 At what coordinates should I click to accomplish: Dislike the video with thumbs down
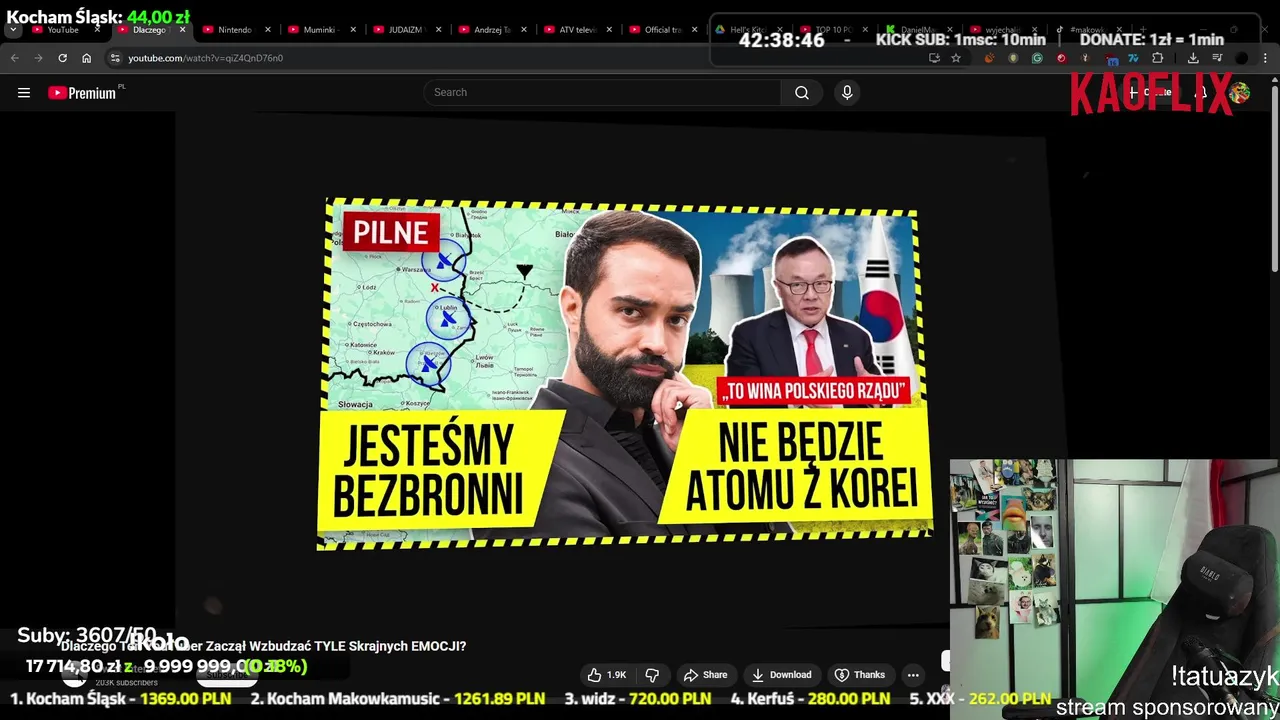pos(652,675)
